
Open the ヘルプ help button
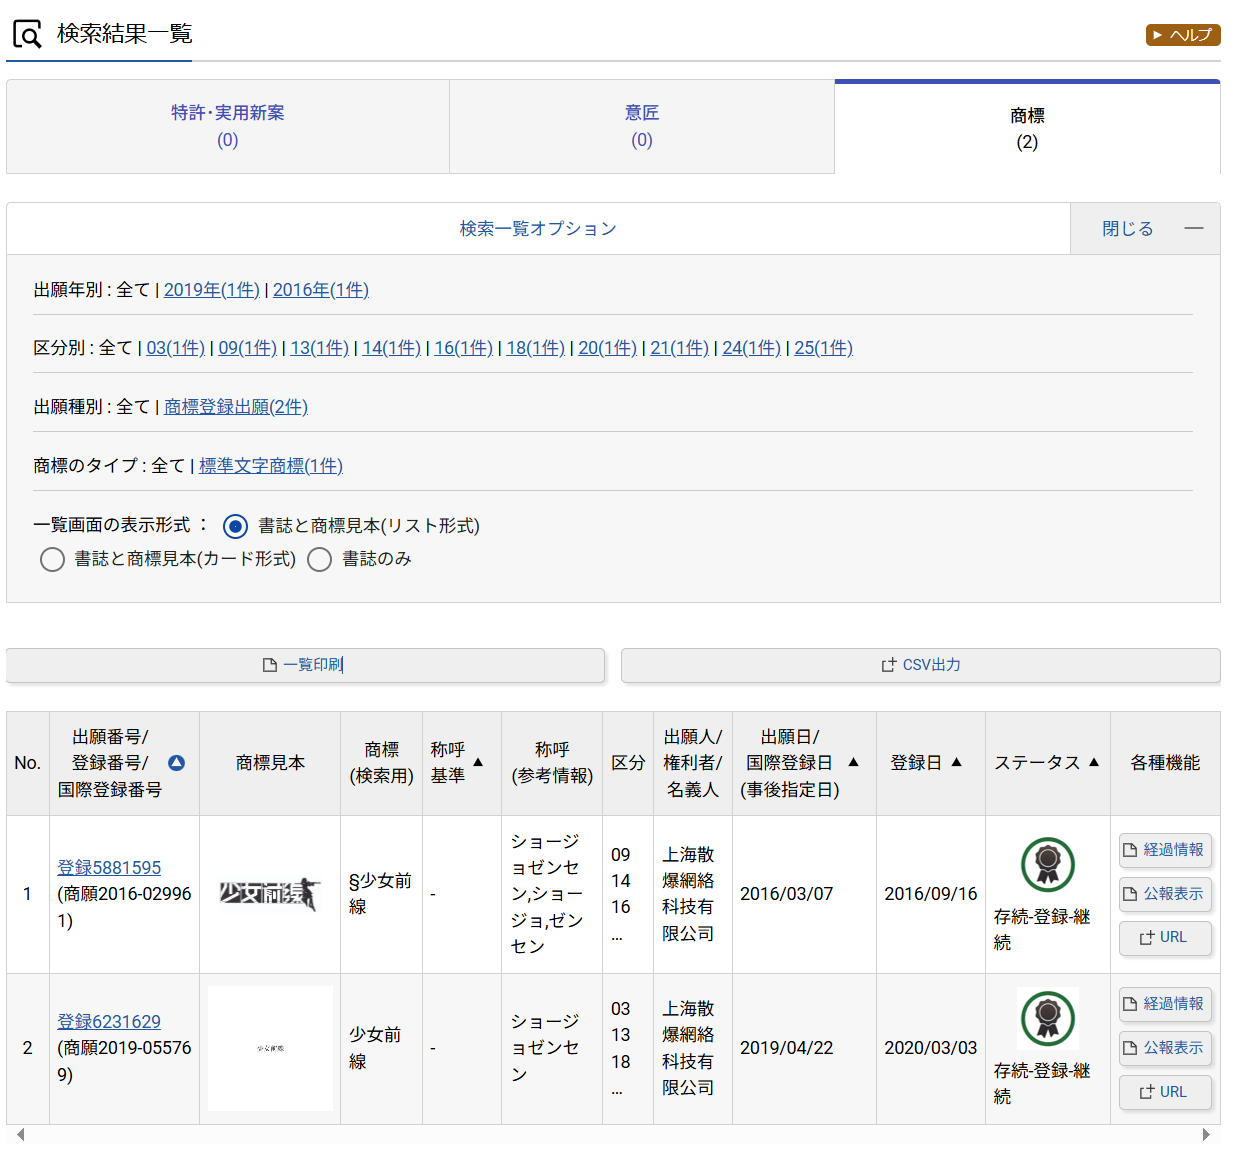pyautogui.click(x=1182, y=35)
